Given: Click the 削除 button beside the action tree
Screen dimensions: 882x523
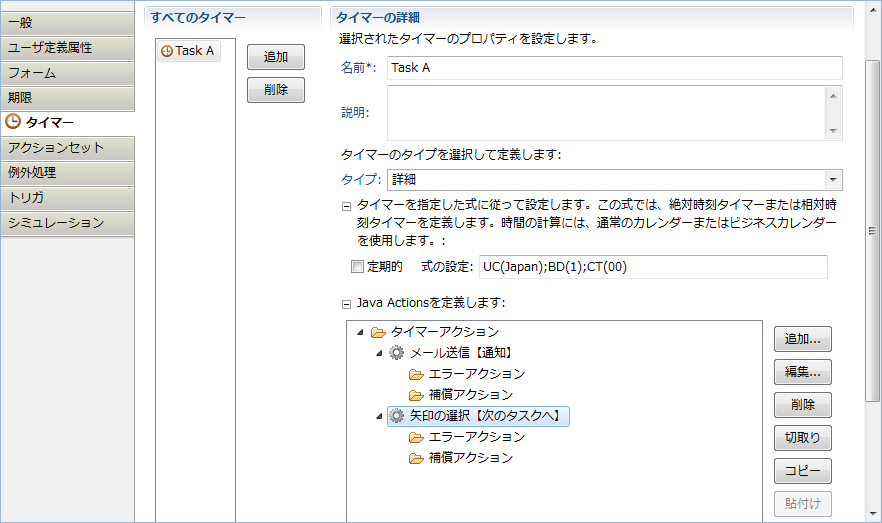Looking at the screenshot, I should click(803, 405).
